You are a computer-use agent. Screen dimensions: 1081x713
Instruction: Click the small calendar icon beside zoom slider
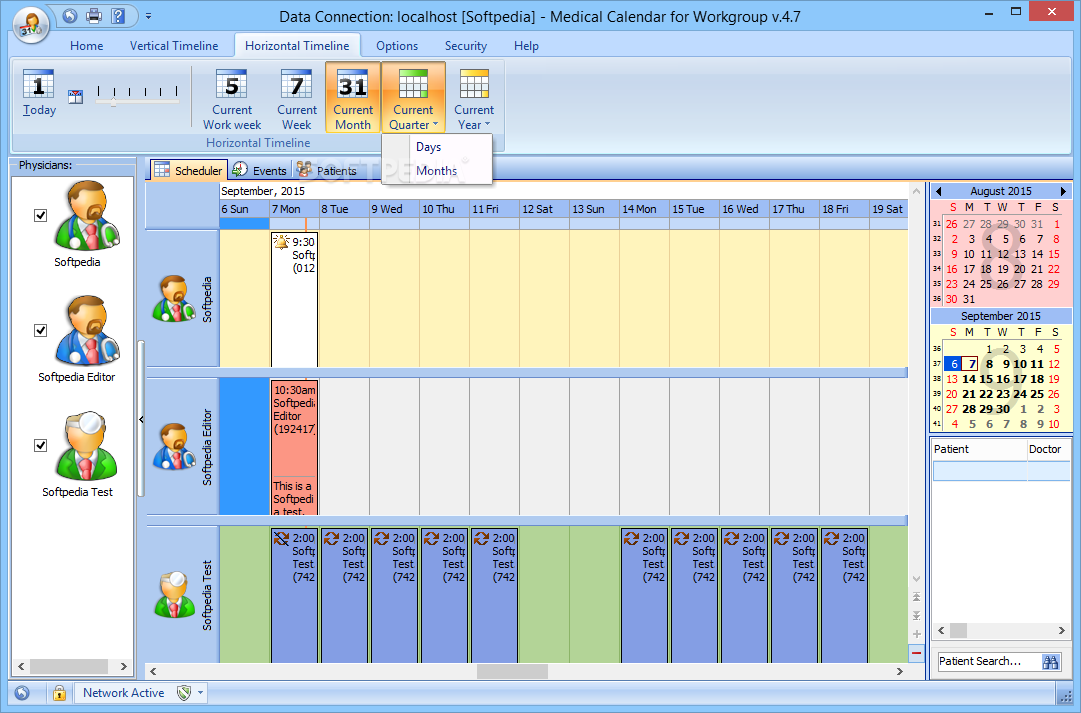pos(75,97)
